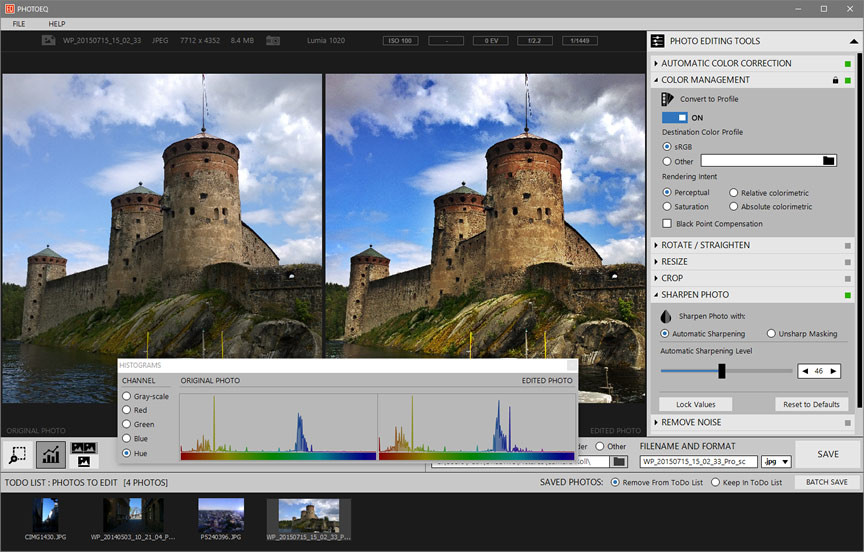Select Automatic Sharpening option
The height and width of the screenshot is (552, 864).
tap(665, 333)
